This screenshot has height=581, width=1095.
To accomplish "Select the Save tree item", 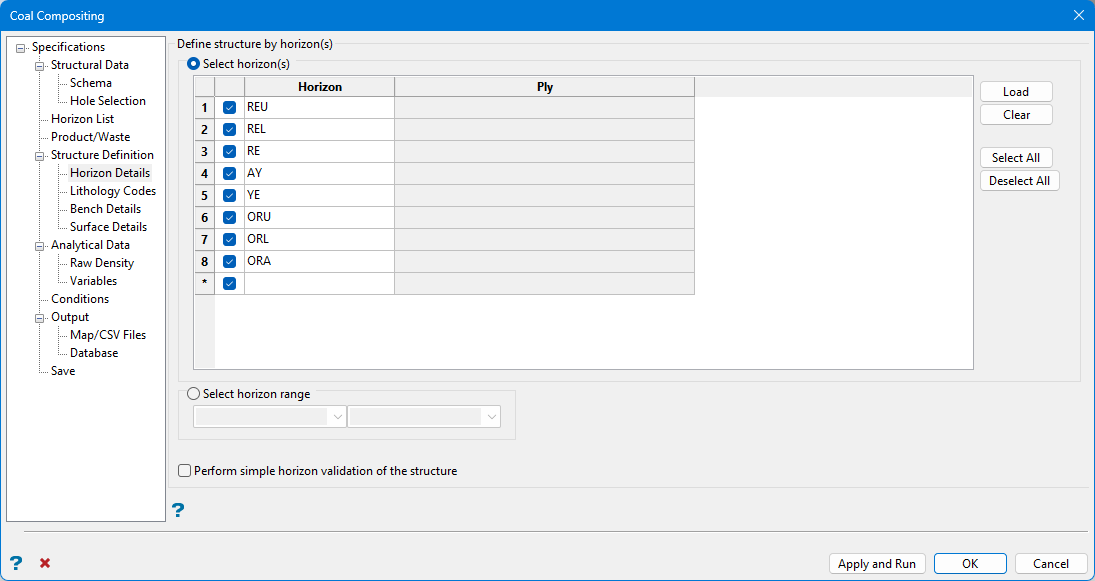I will 63,371.
